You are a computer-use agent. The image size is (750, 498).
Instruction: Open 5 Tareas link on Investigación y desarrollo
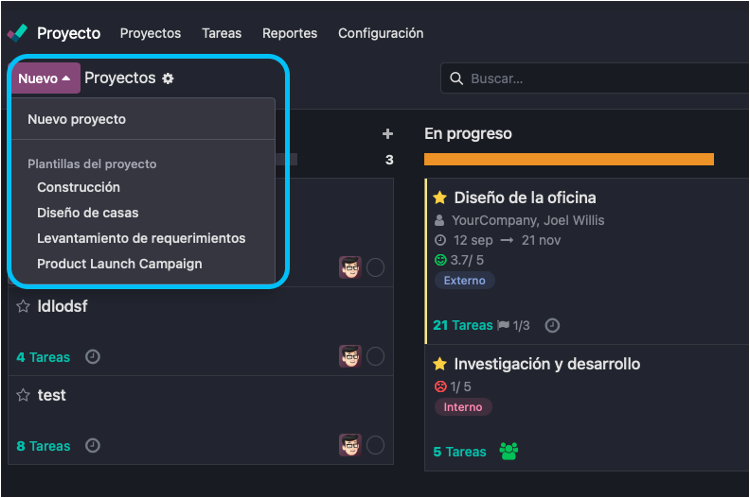pyautogui.click(x=460, y=452)
